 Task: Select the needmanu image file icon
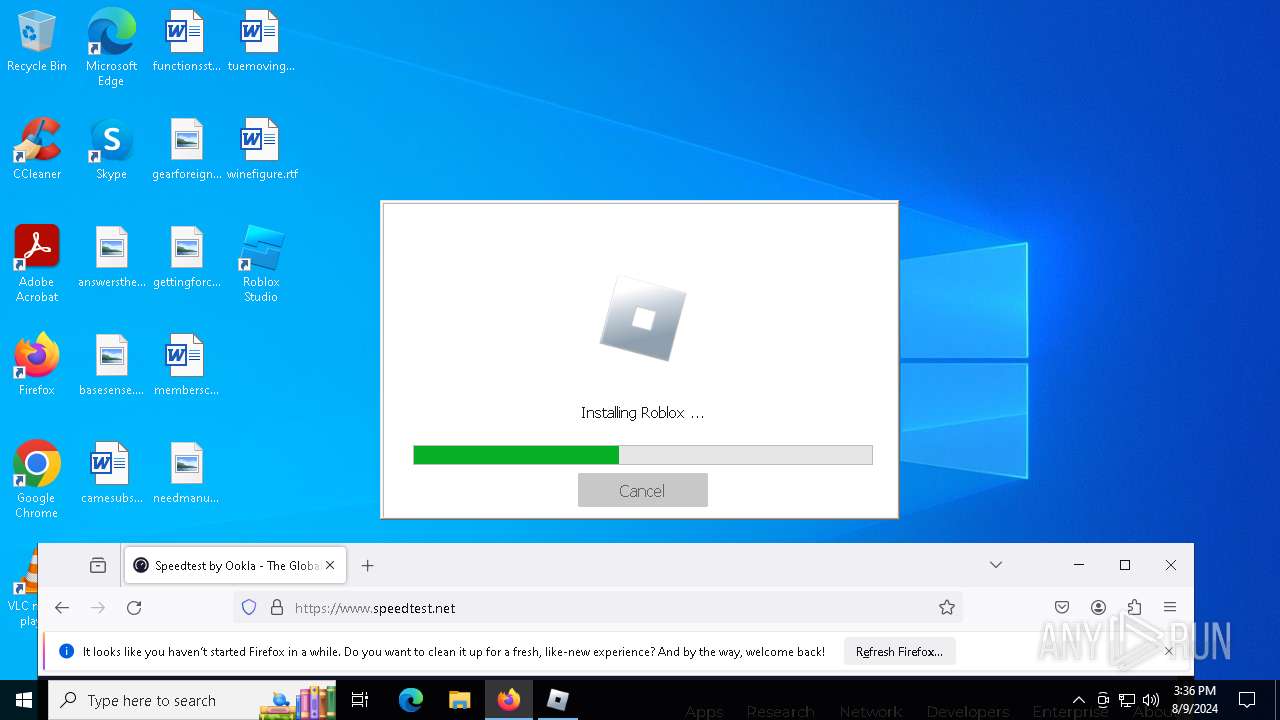pyautogui.click(x=186, y=473)
